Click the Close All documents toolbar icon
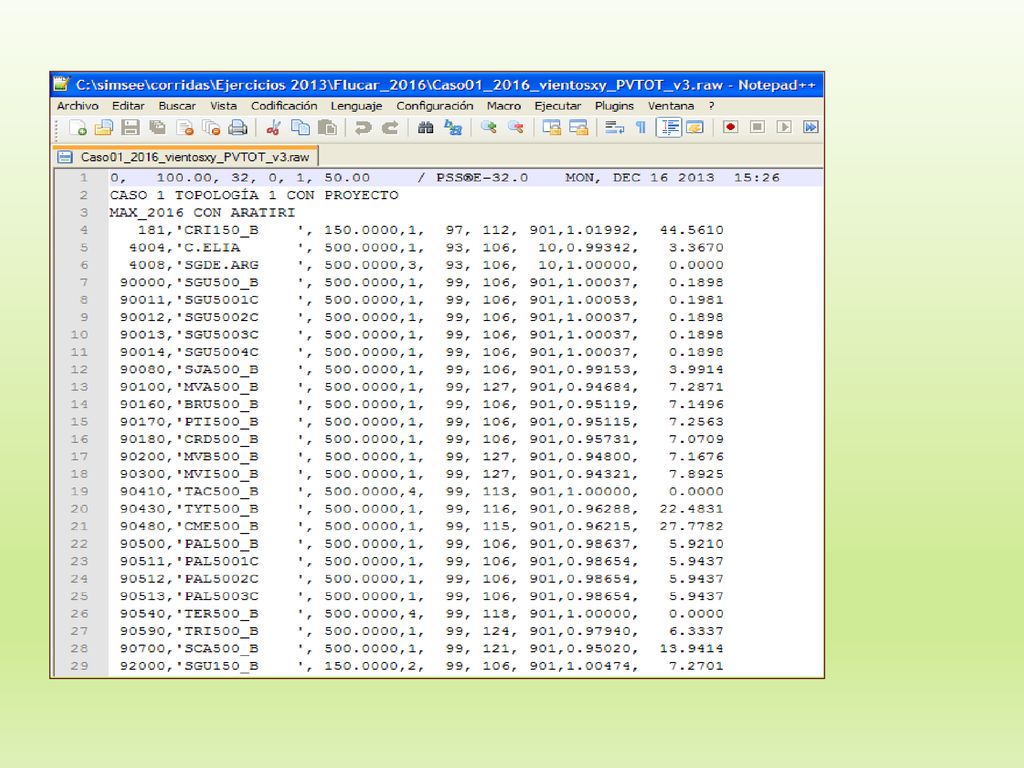The width and height of the screenshot is (1024, 768). (211, 128)
